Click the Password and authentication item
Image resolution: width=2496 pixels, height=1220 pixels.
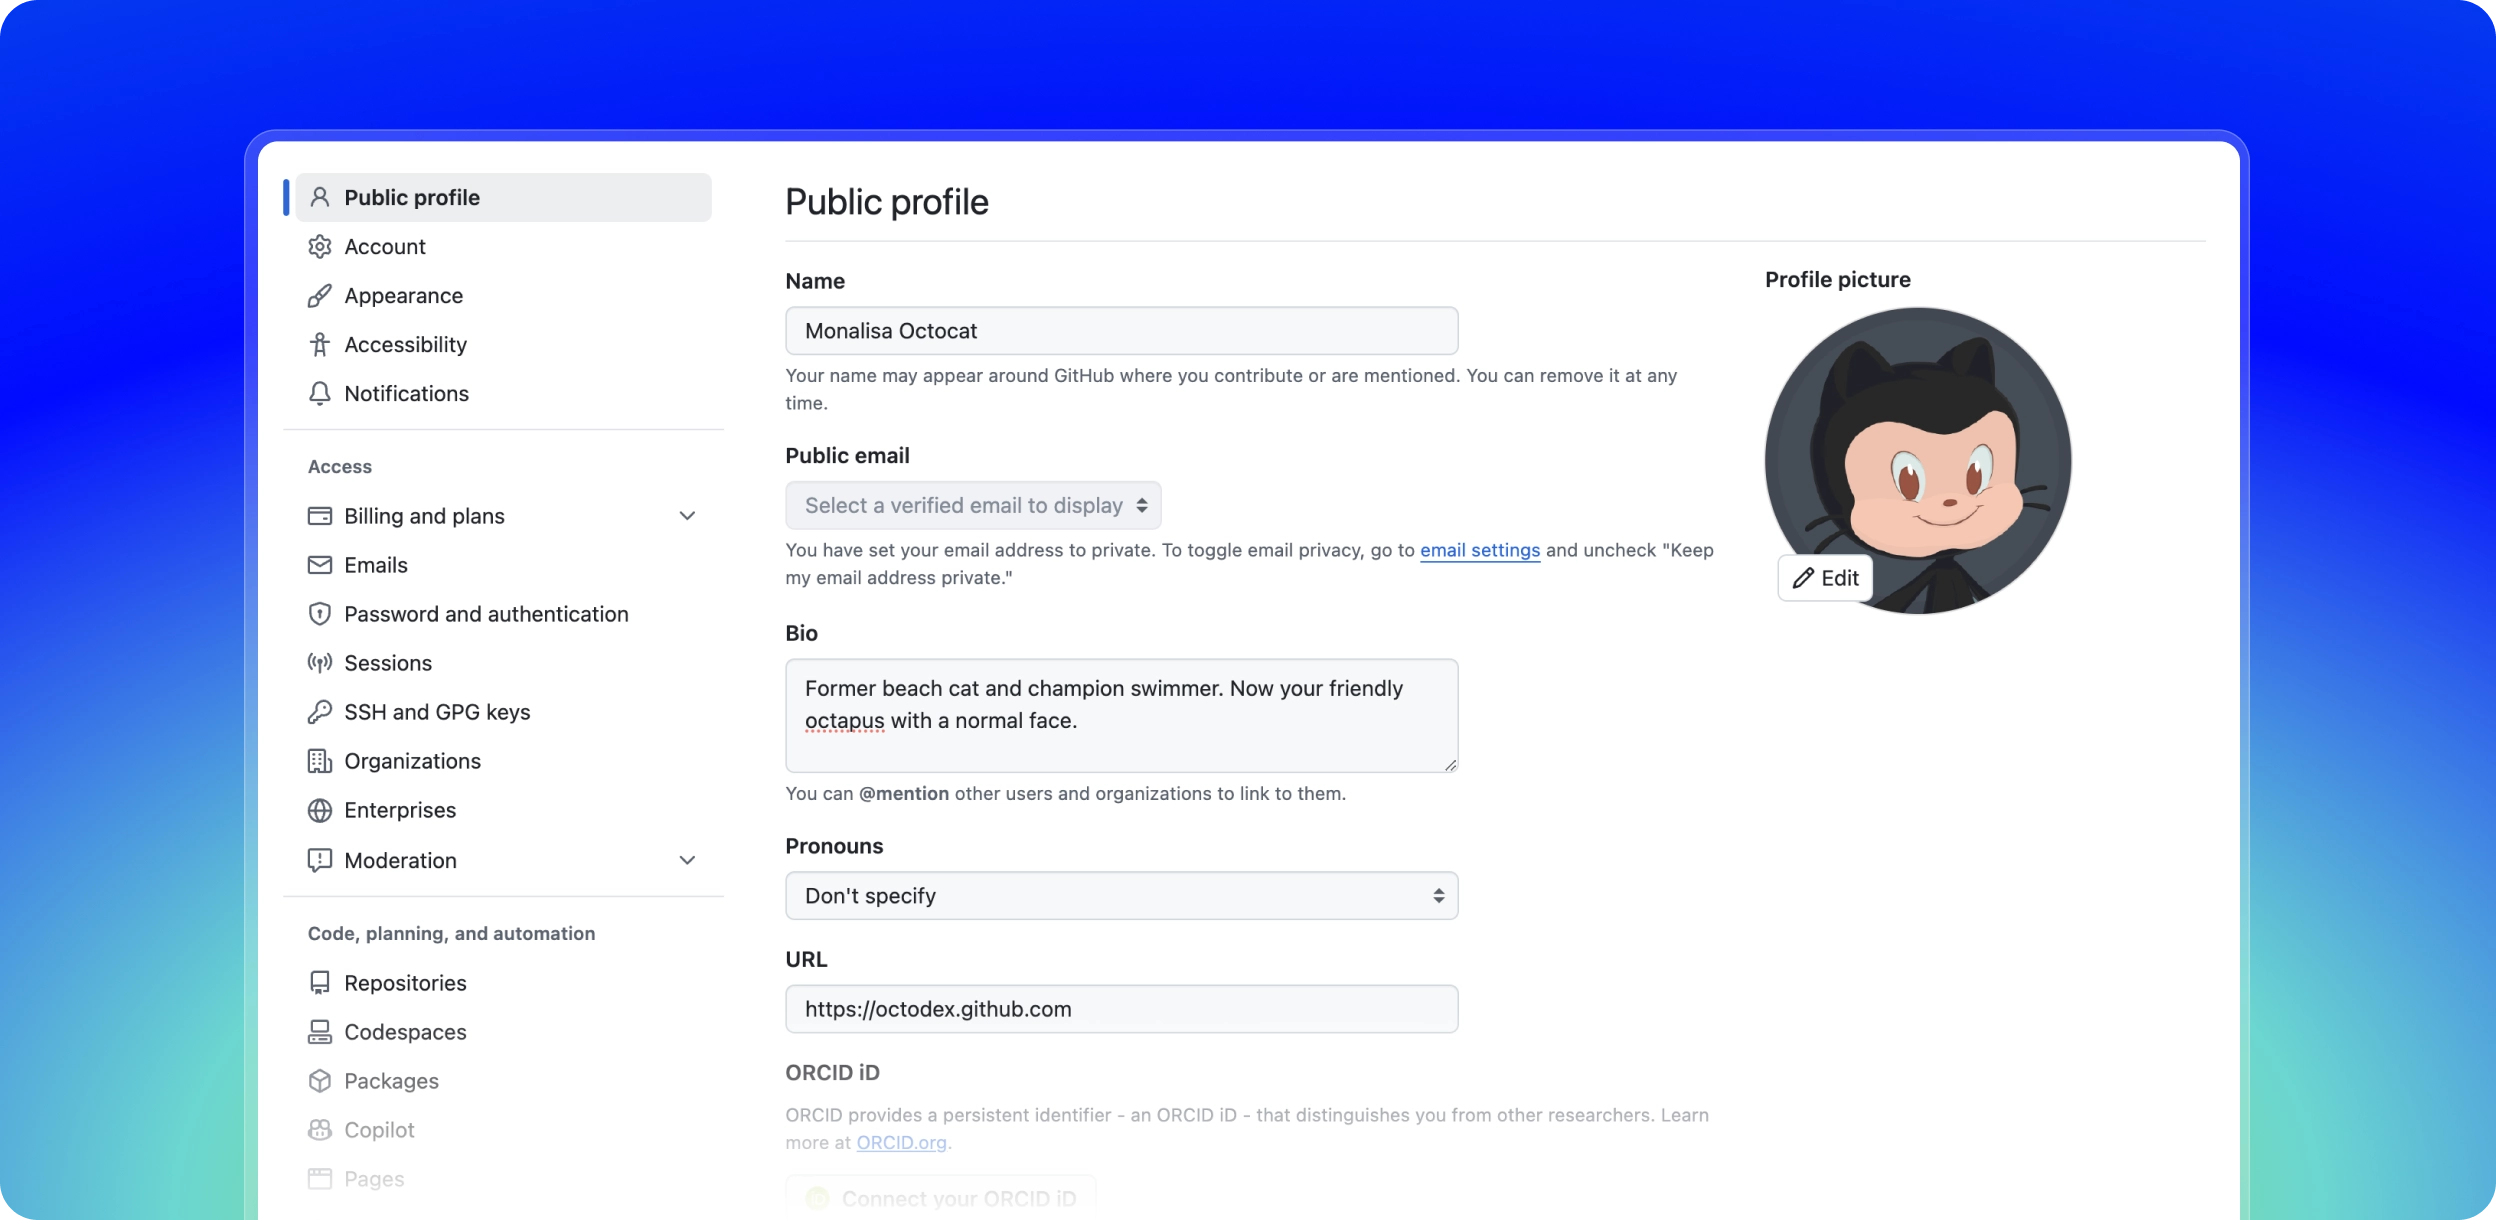(486, 613)
